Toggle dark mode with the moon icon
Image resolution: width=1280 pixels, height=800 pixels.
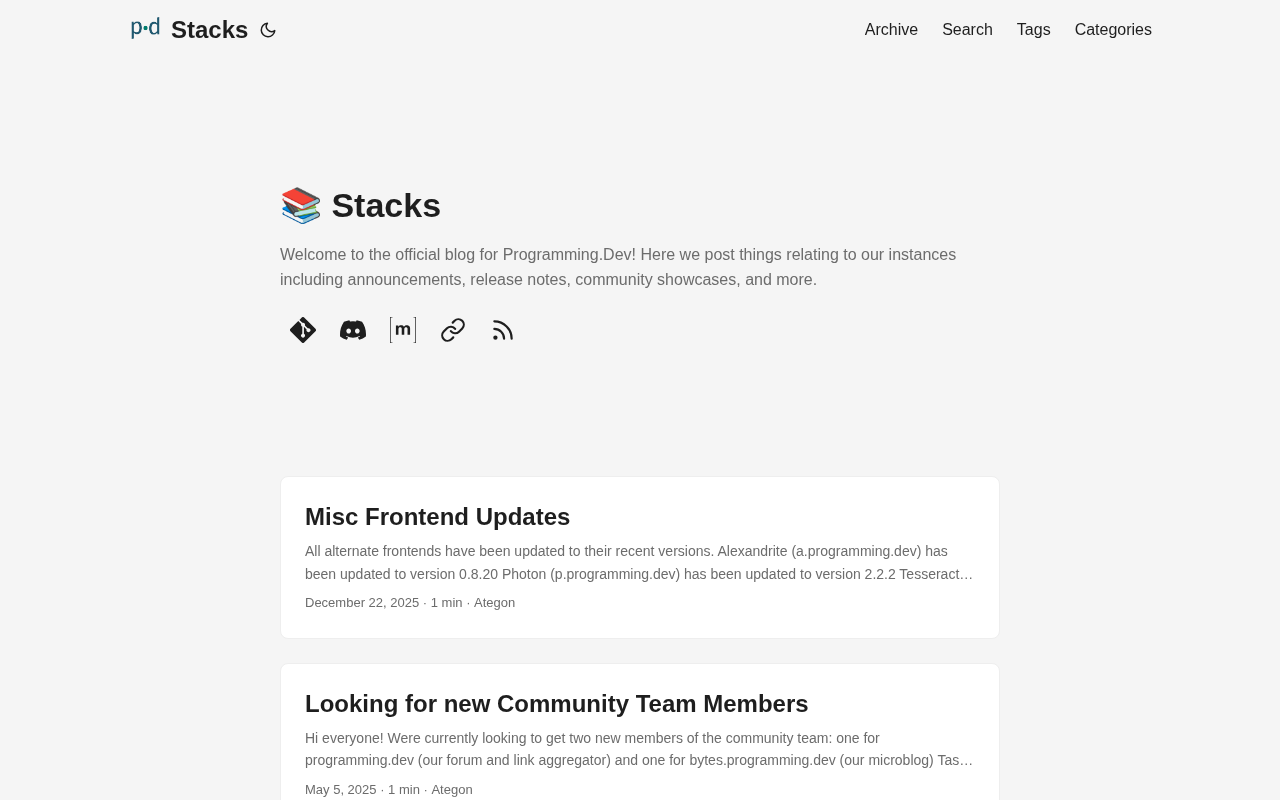pos(268,30)
